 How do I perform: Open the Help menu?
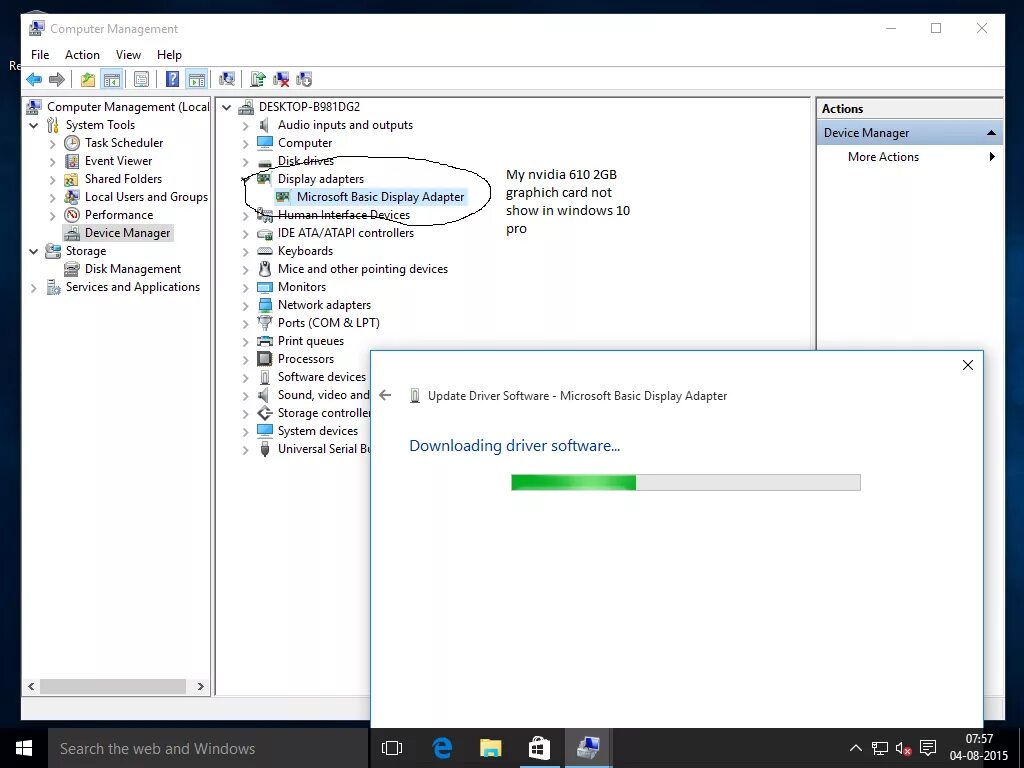click(169, 55)
